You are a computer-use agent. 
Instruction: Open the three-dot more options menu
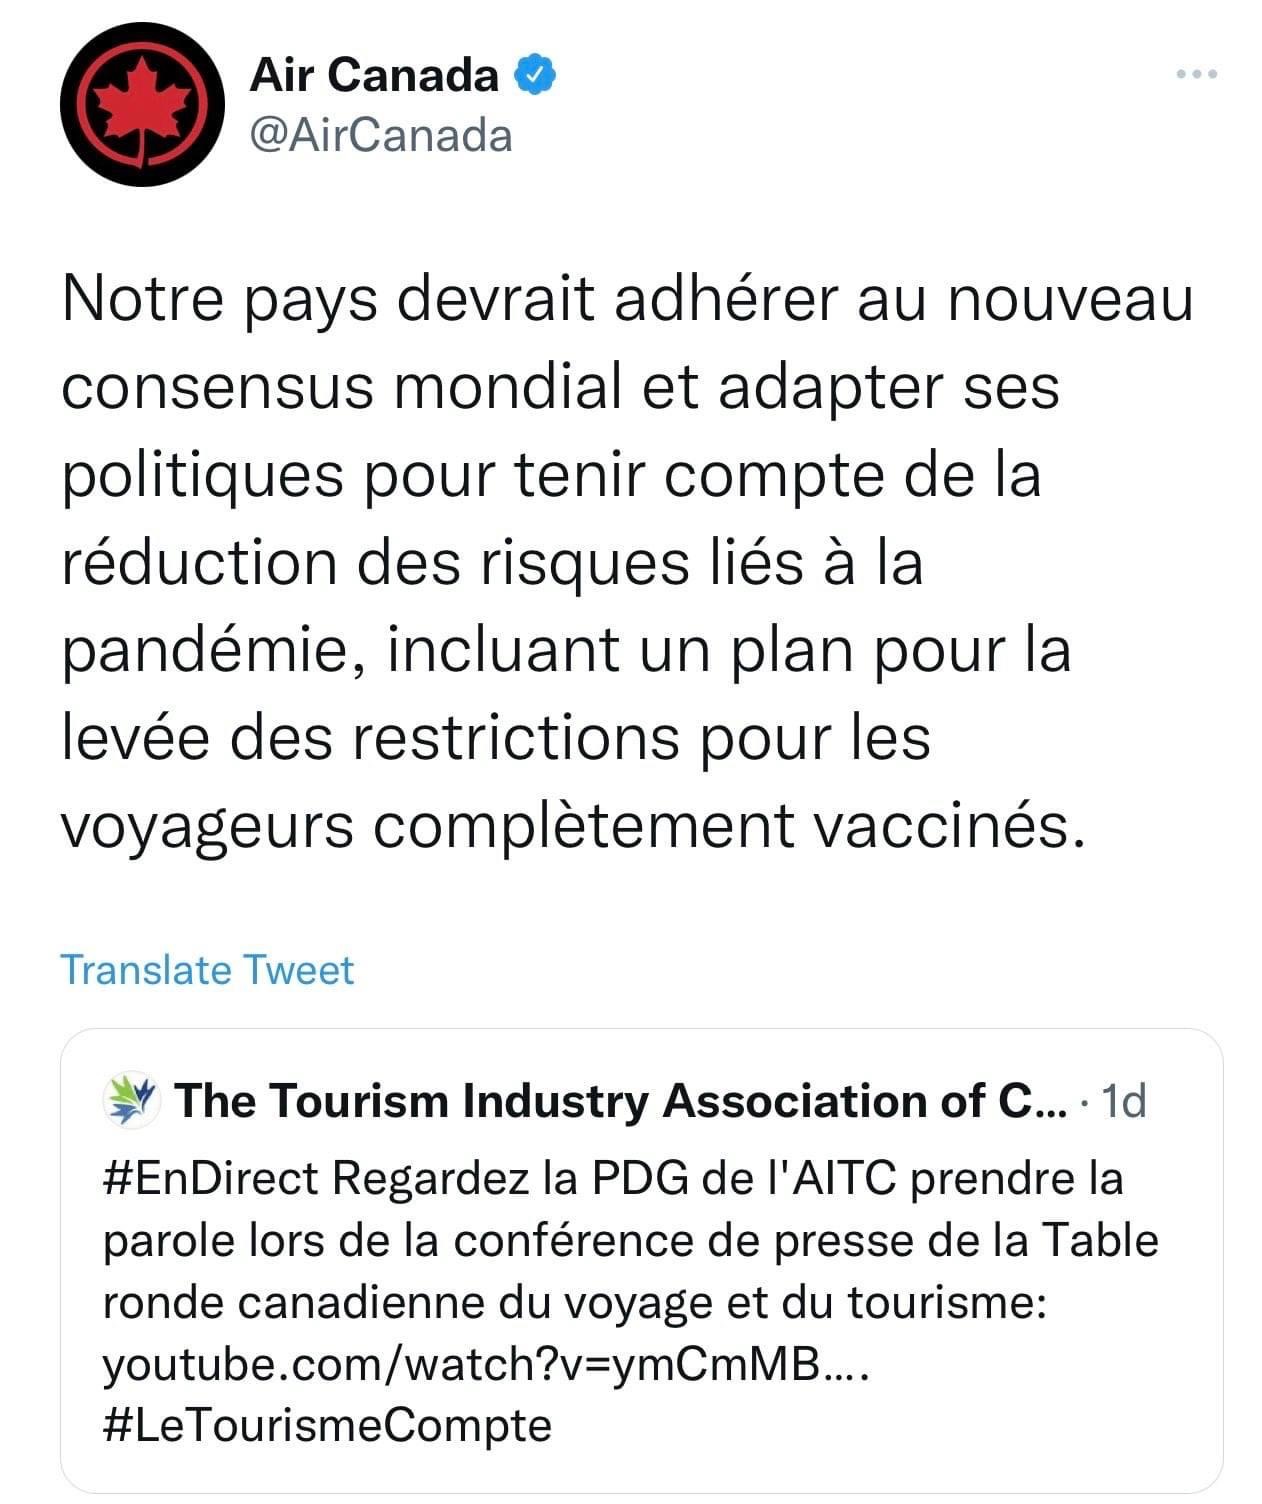[1197, 74]
